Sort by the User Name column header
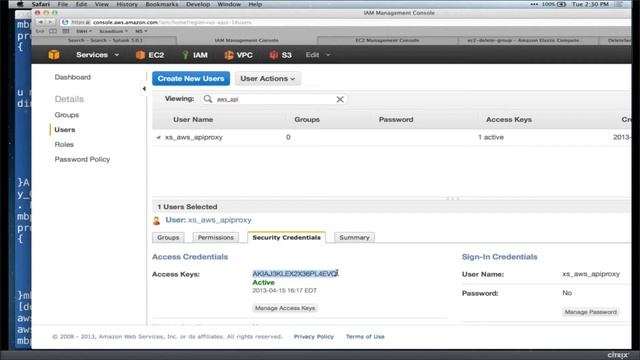Image resolution: width=640 pixels, height=360 pixels. 193,120
